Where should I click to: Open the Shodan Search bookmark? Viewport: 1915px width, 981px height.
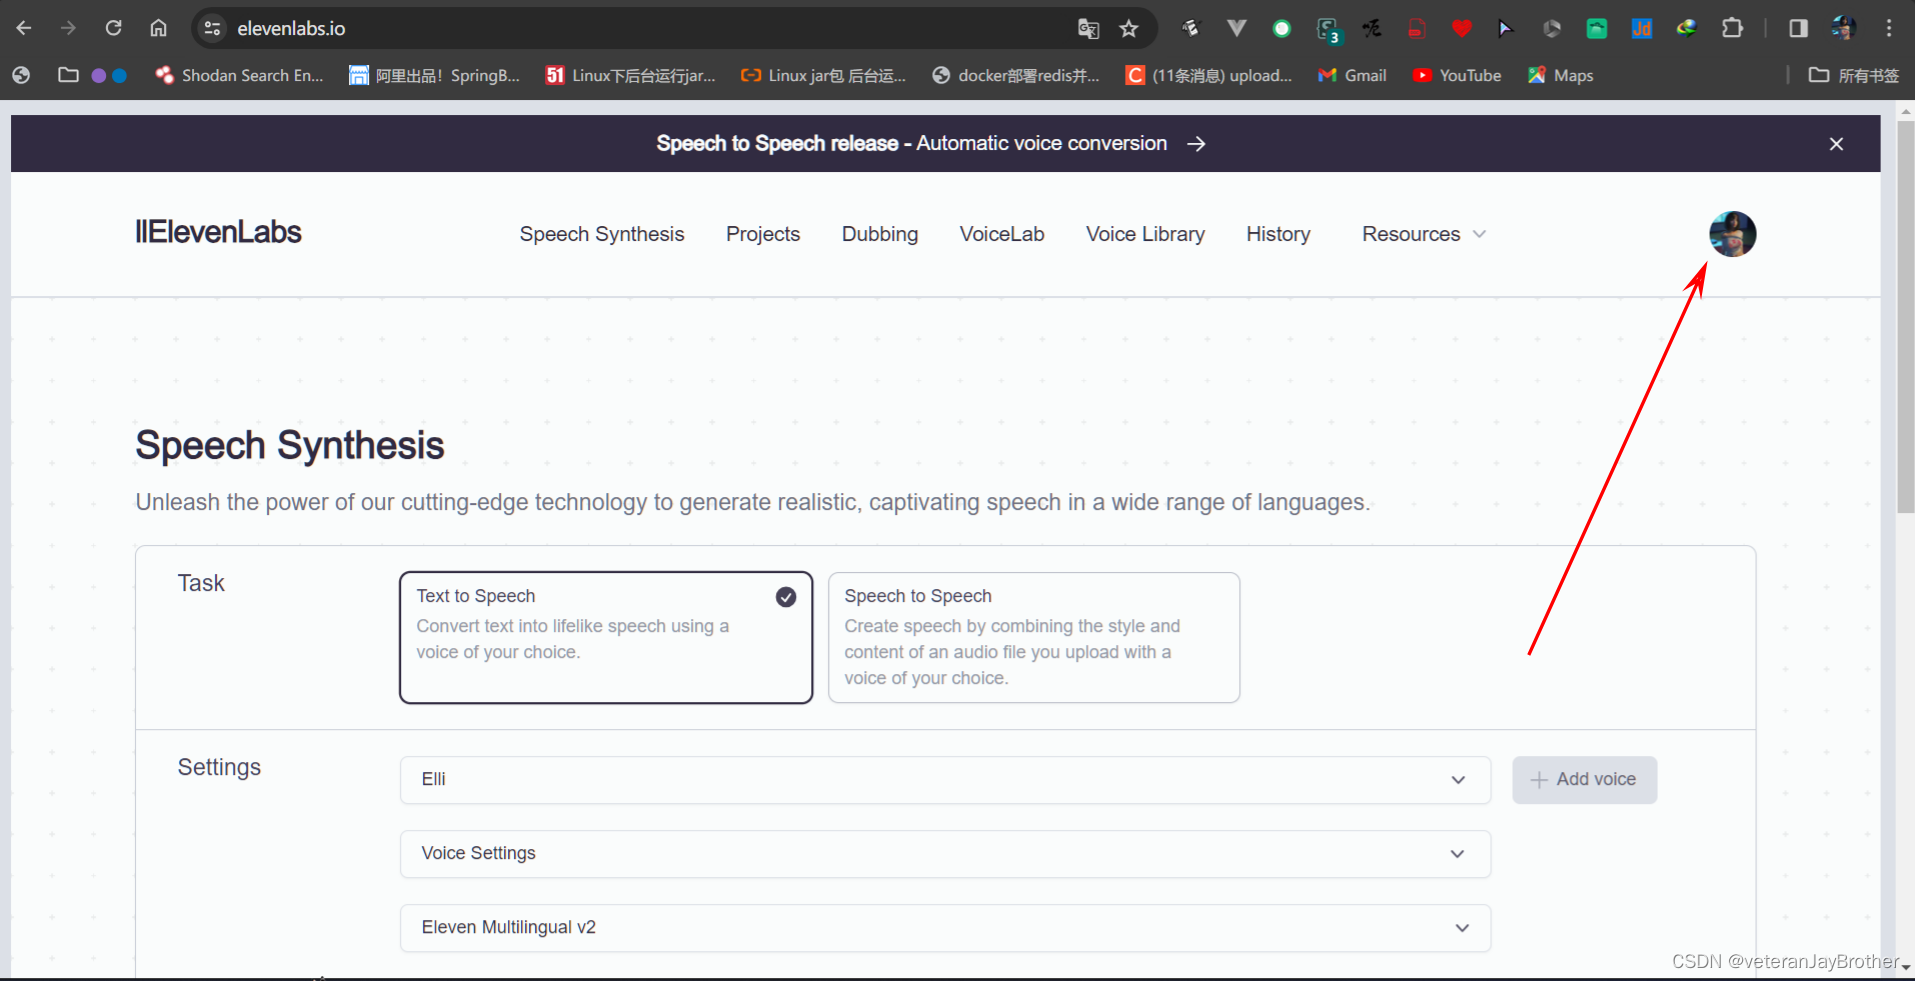240,75
